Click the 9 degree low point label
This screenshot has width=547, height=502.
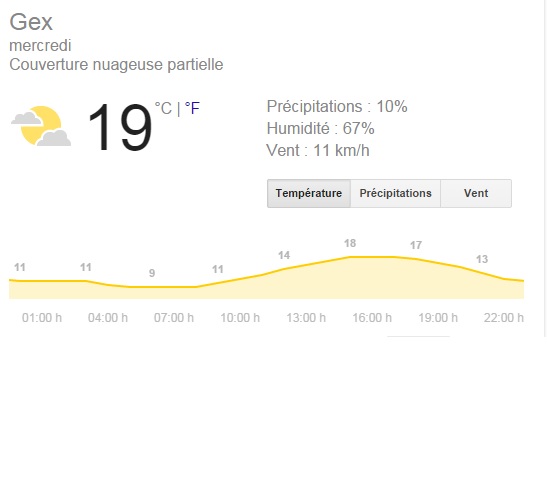[152, 273]
